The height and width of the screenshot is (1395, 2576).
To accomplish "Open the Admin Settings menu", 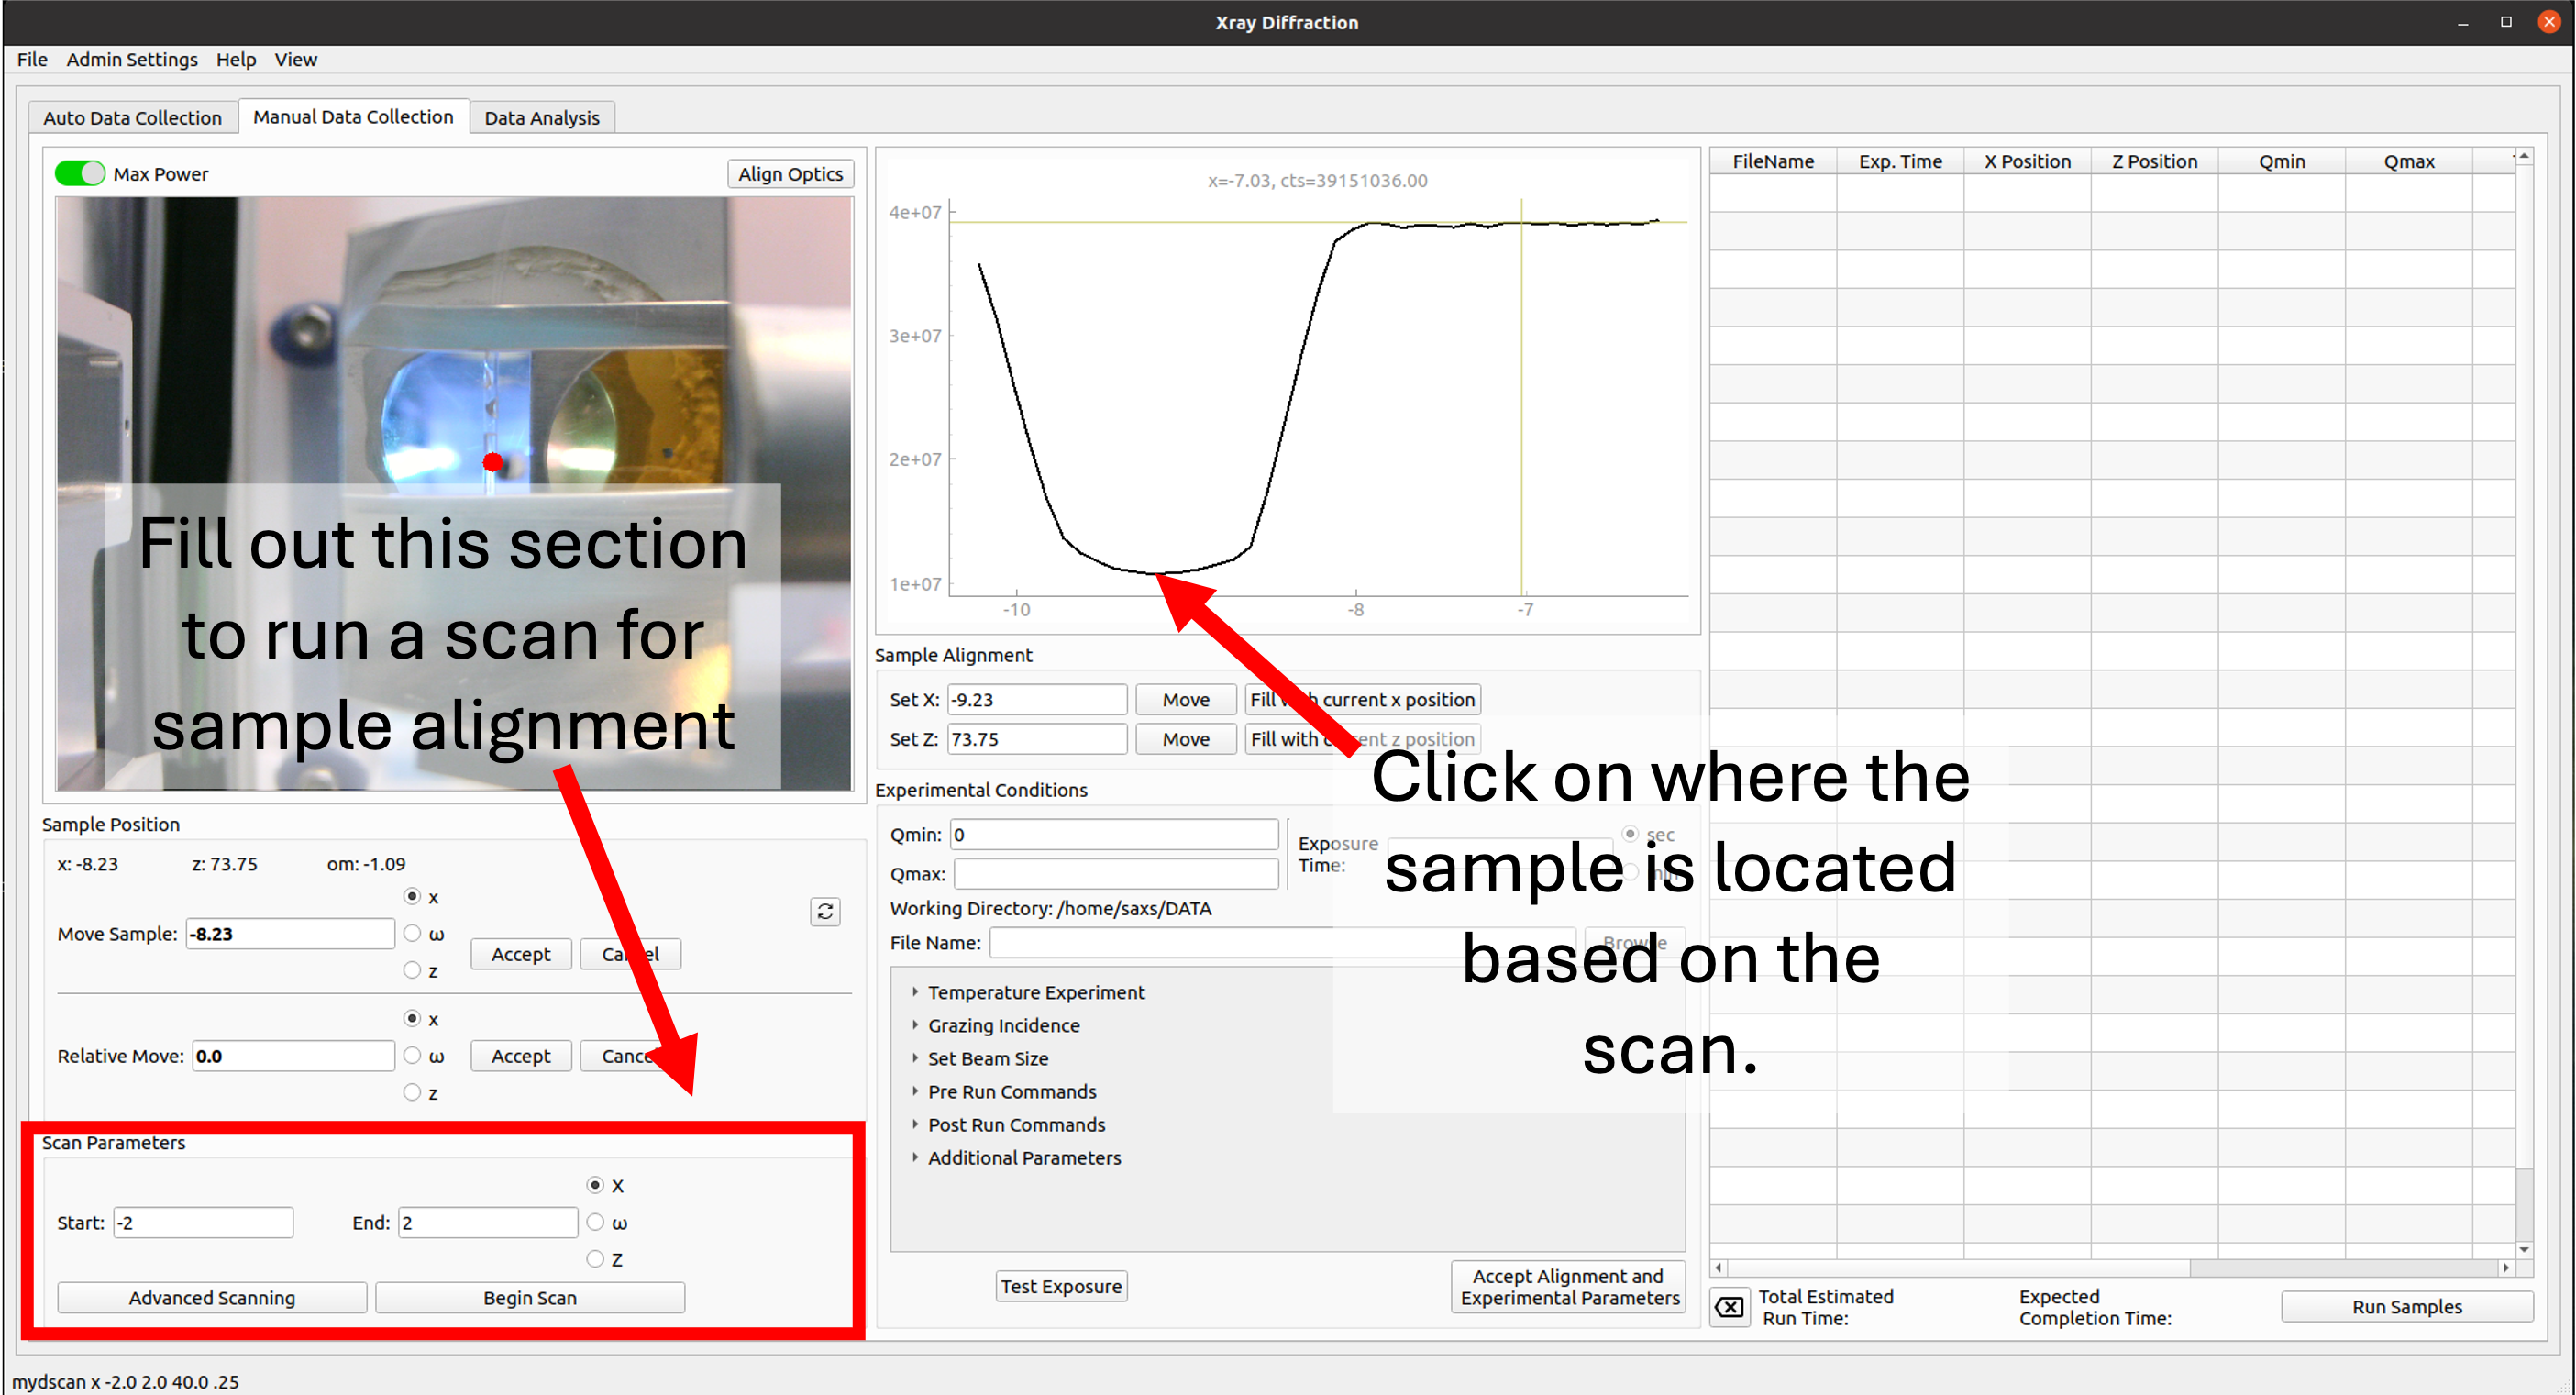I will click(131, 59).
